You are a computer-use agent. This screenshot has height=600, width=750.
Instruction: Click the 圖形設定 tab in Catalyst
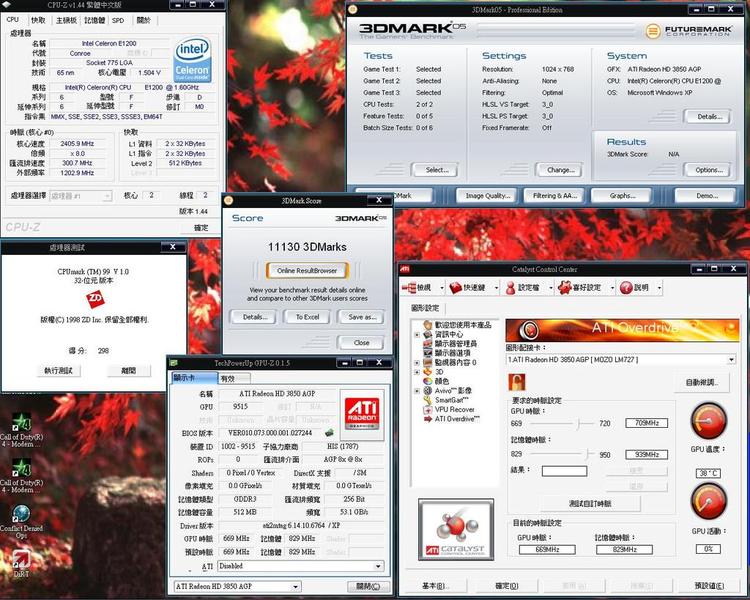425,308
